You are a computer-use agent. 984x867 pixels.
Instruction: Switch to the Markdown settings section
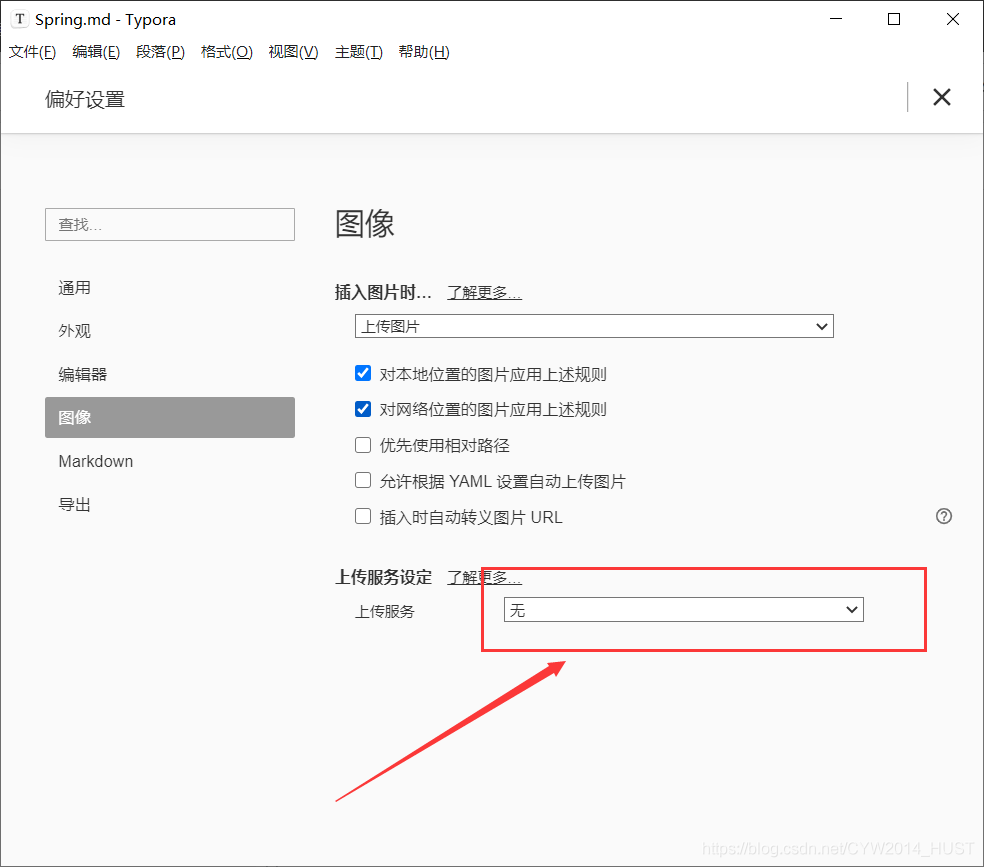coord(96,461)
